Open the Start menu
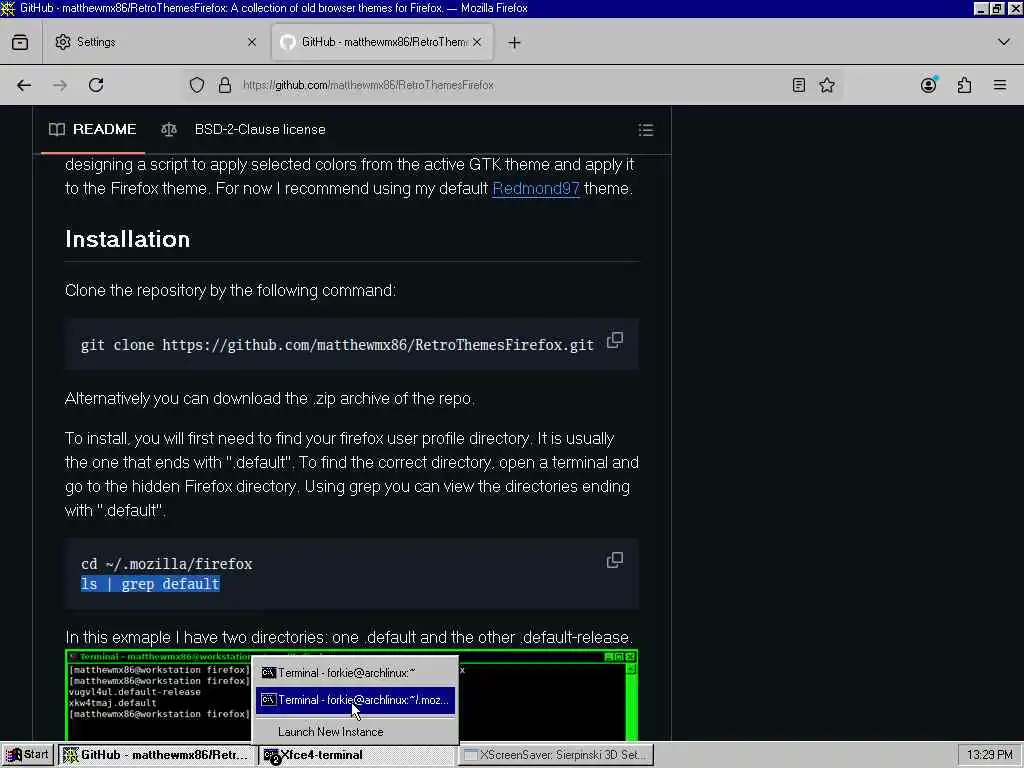The height and width of the screenshot is (768, 1024). click(x=27, y=755)
